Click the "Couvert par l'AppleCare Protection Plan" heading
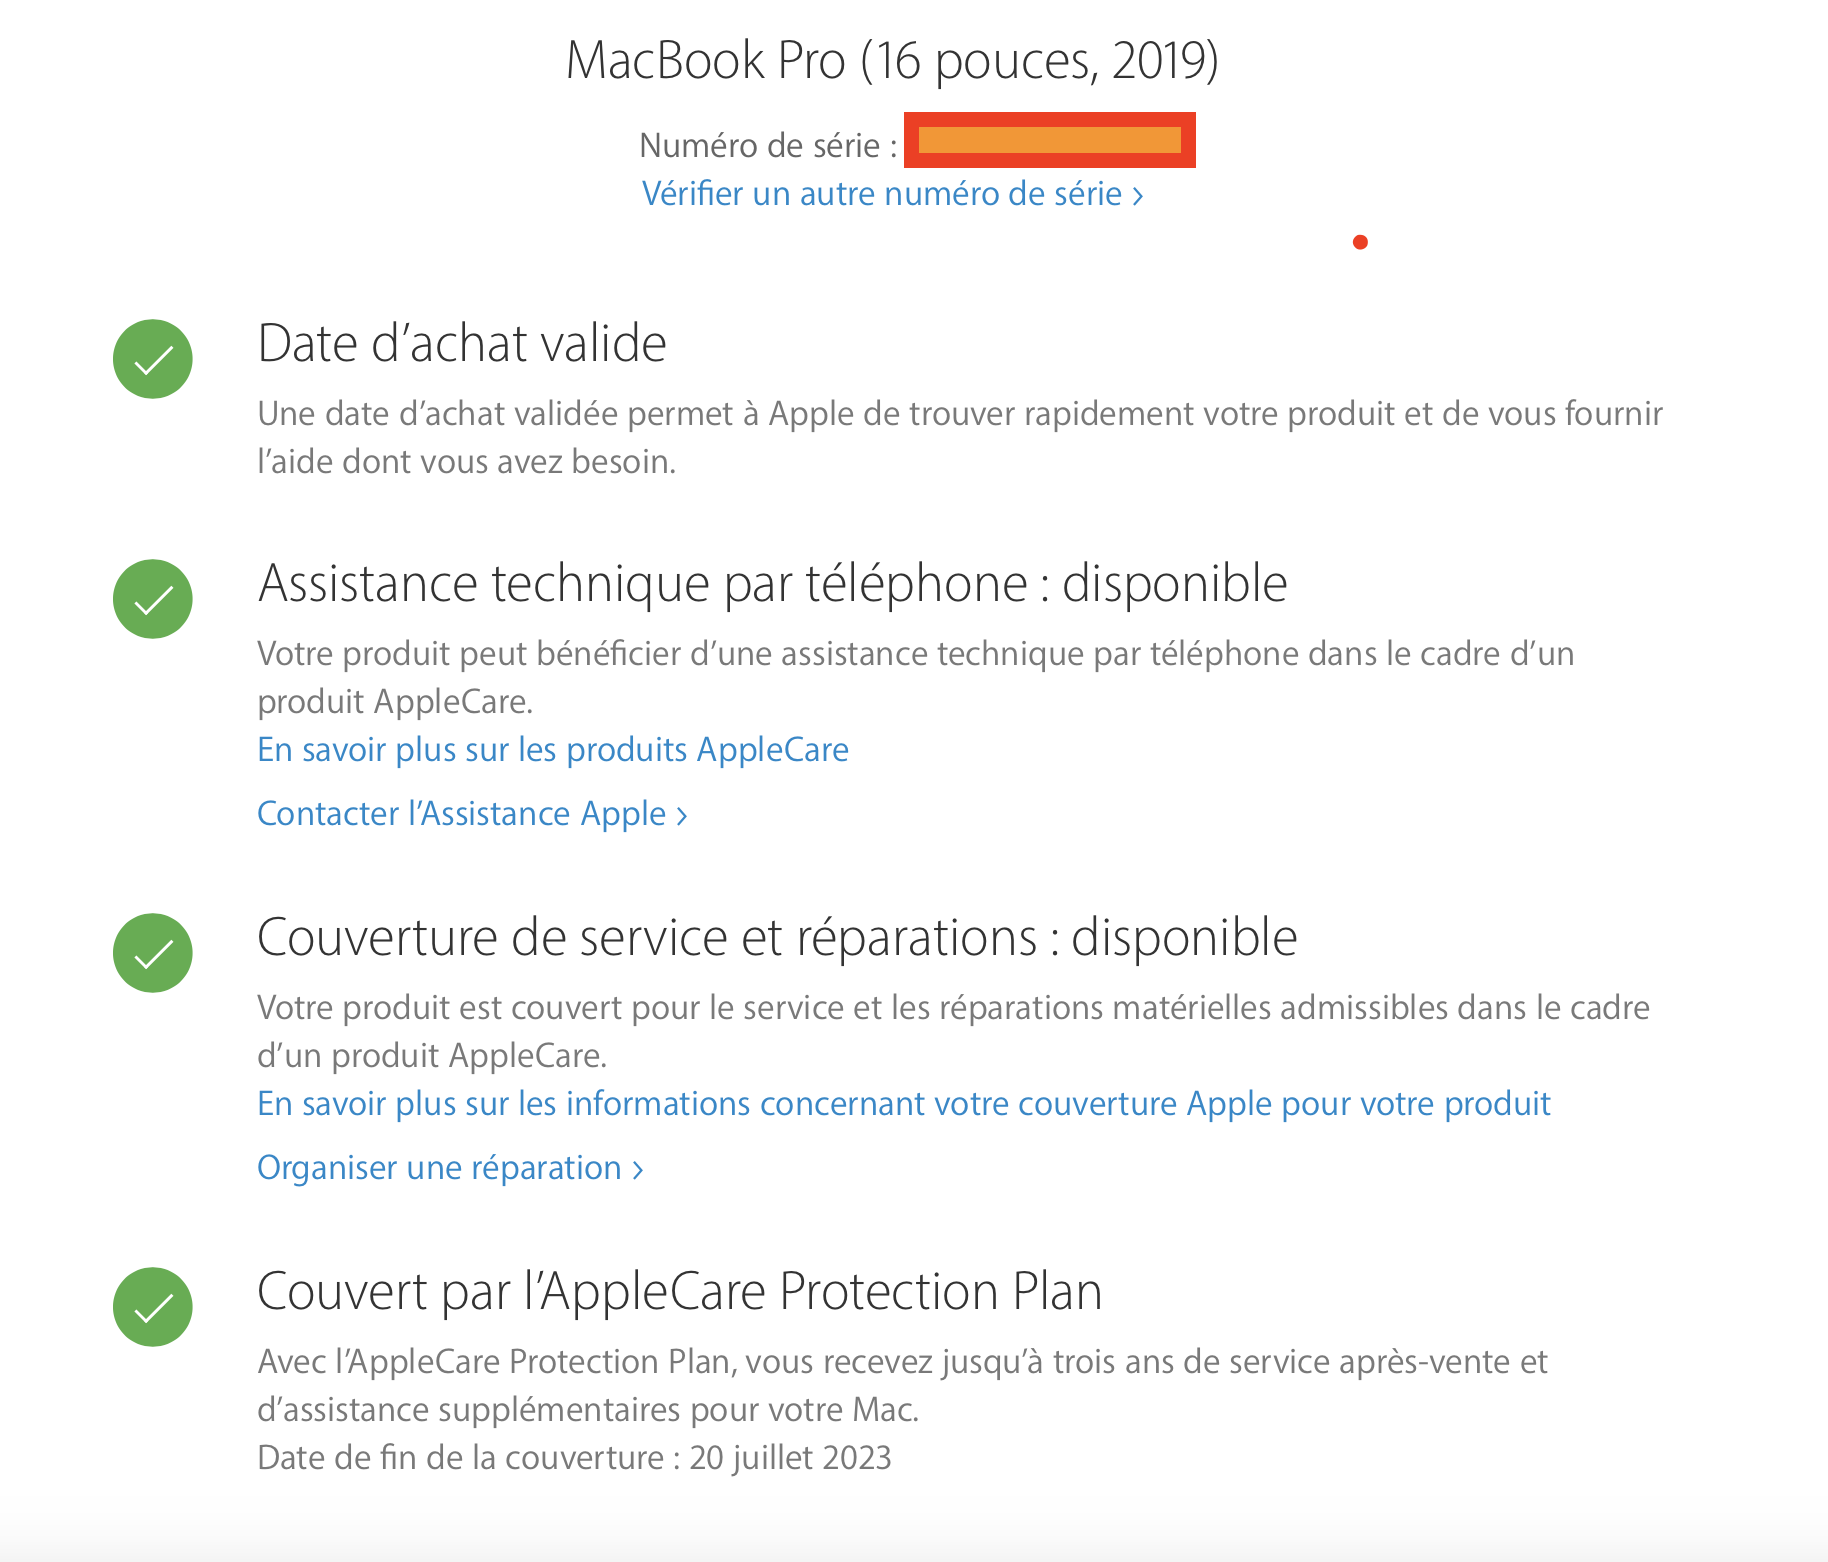1828x1562 pixels. (x=680, y=1292)
